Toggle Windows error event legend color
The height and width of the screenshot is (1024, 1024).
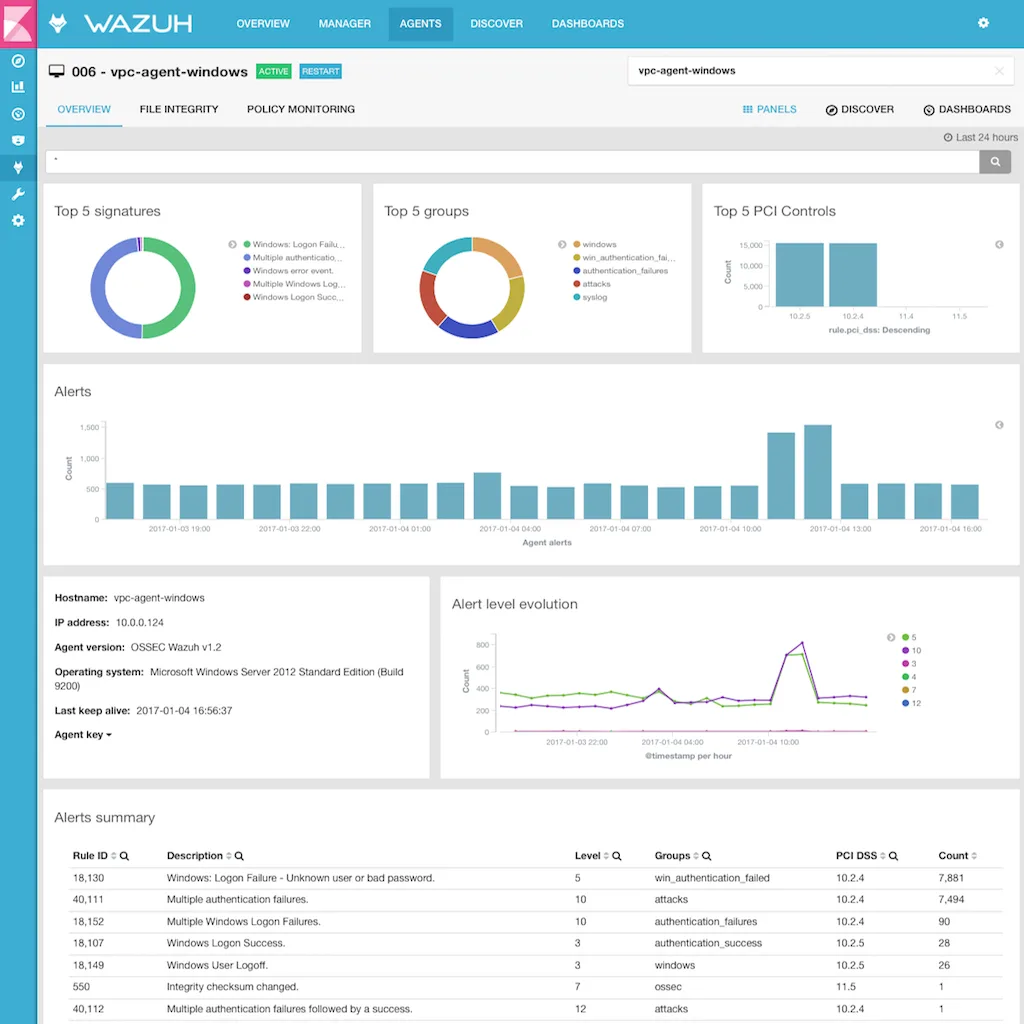click(247, 270)
